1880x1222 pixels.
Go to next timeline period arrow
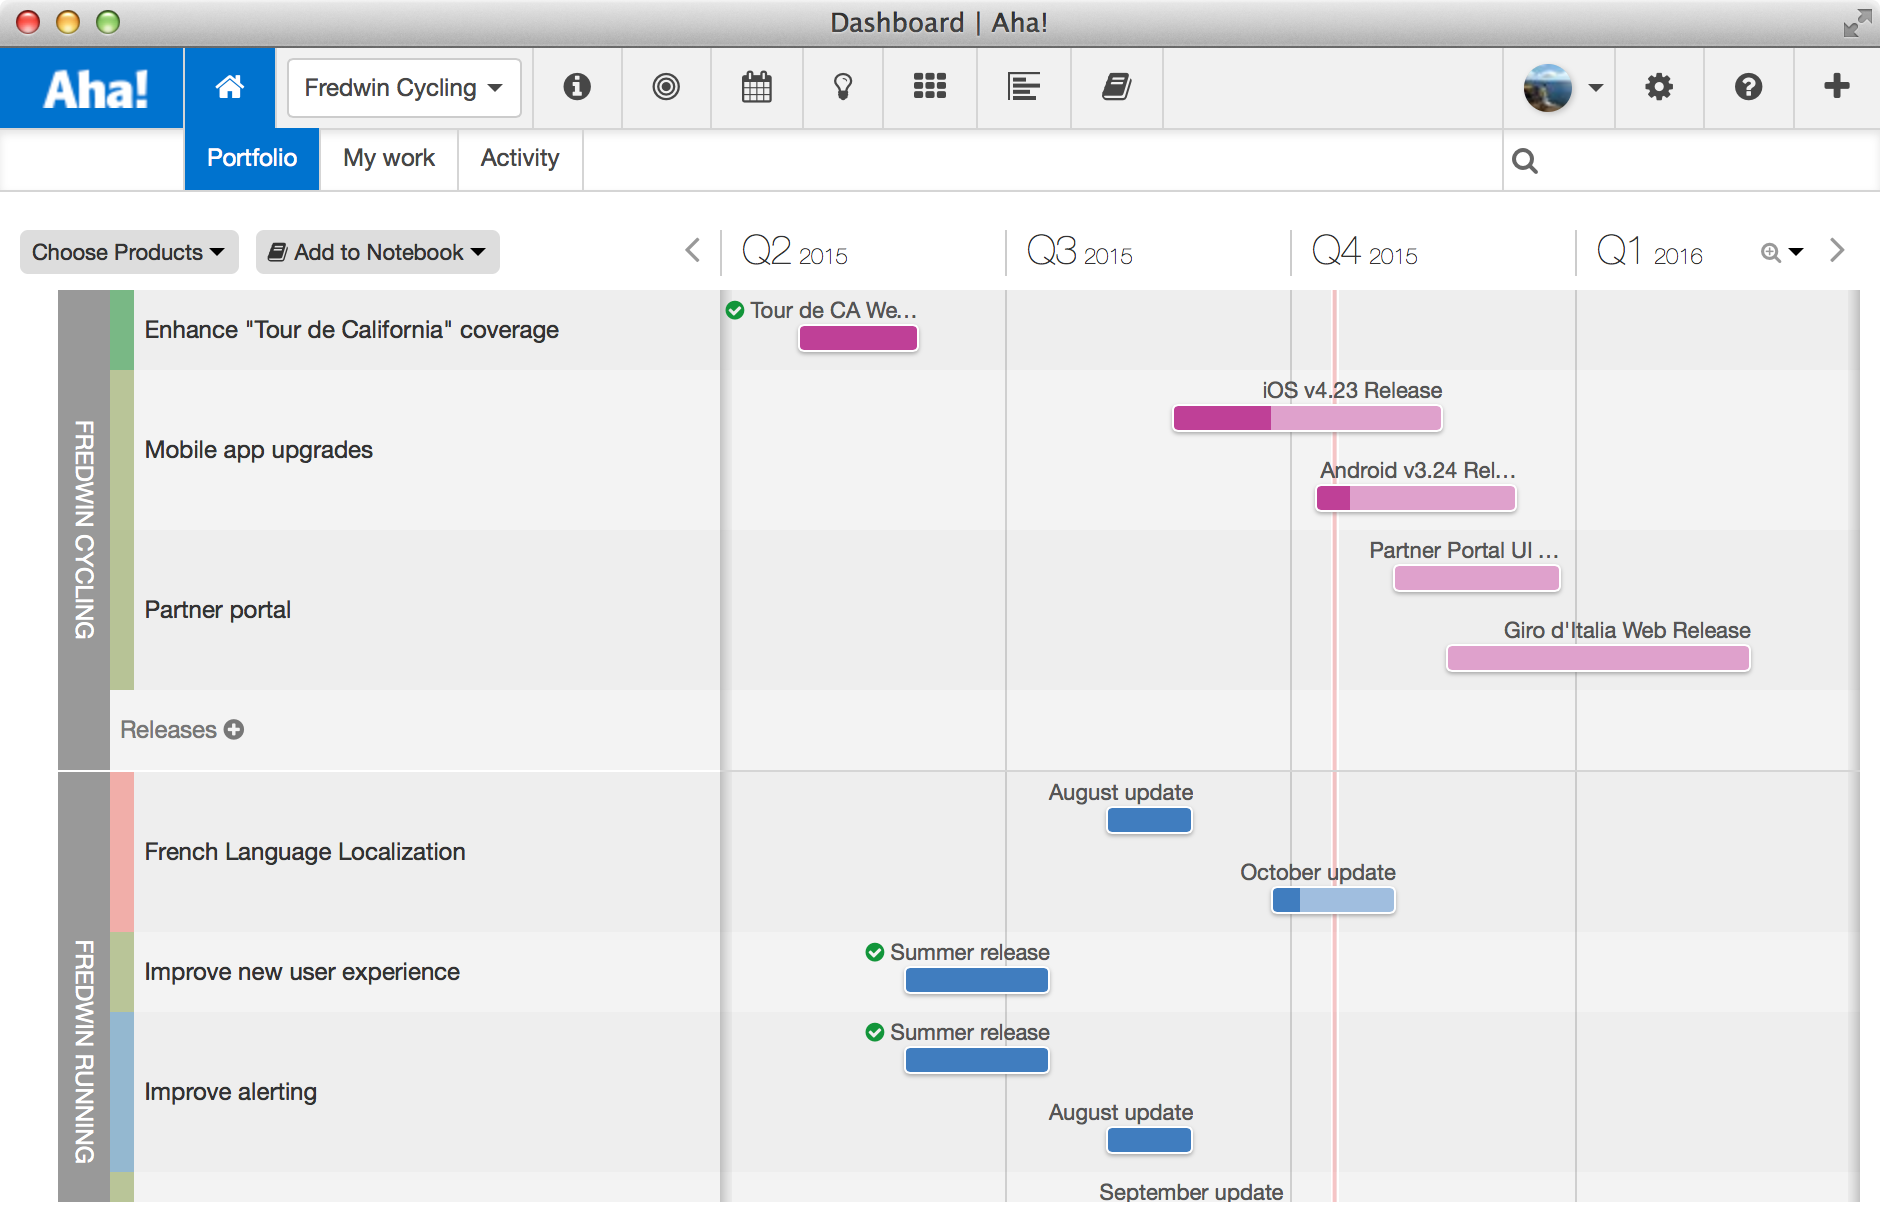click(x=1837, y=250)
